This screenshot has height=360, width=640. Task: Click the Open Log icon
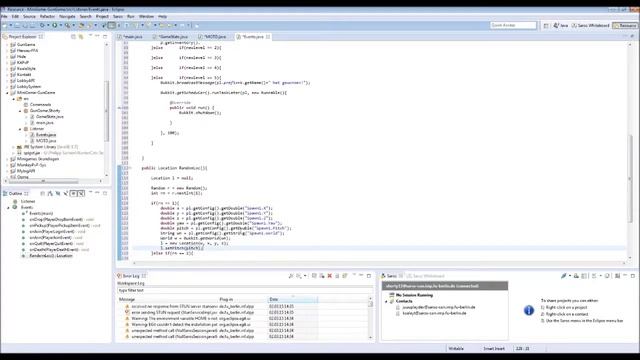337,276
